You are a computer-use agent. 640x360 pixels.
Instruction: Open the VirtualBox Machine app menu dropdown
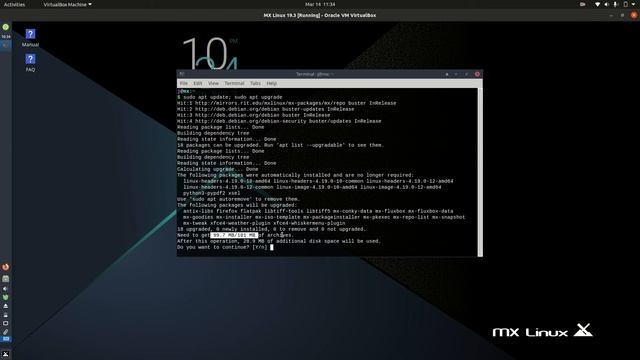67,4
